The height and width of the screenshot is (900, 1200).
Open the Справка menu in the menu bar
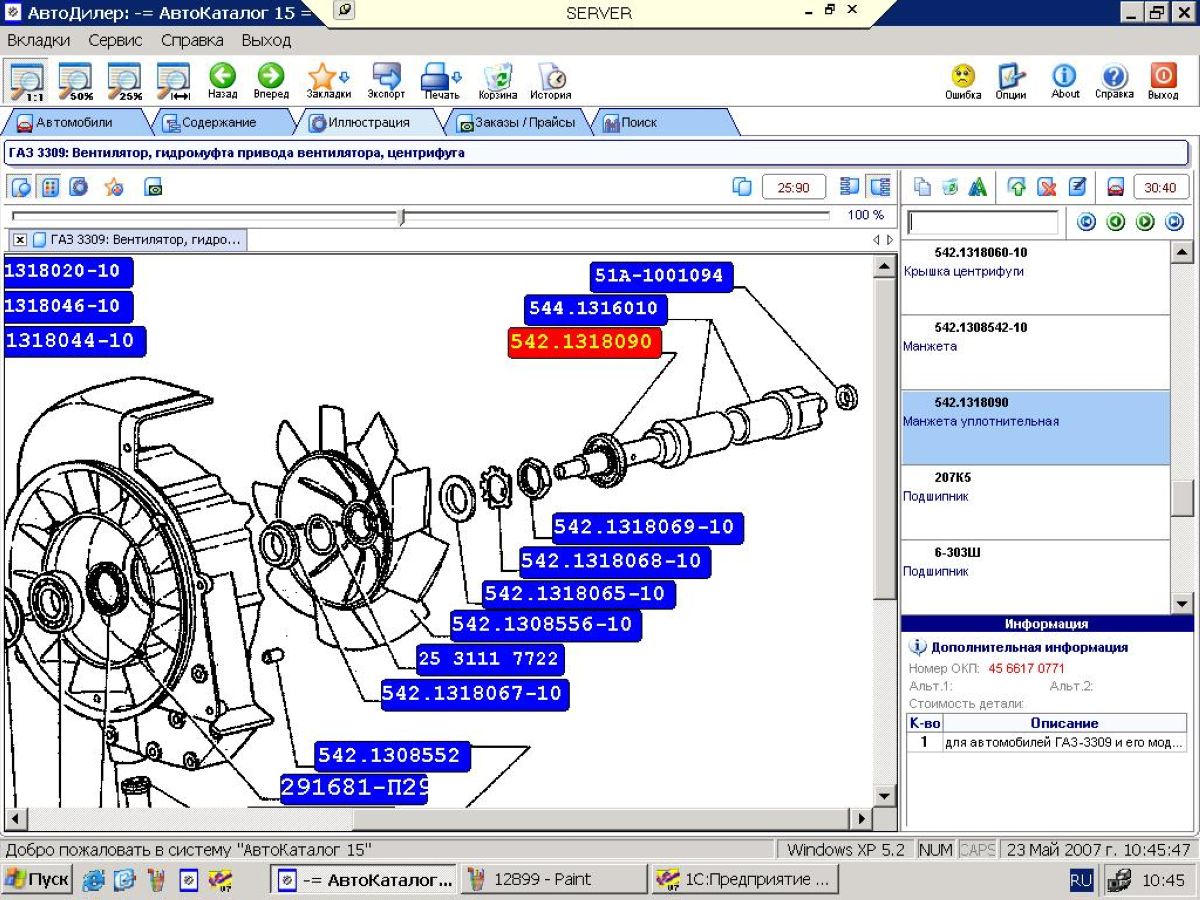[192, 40]
